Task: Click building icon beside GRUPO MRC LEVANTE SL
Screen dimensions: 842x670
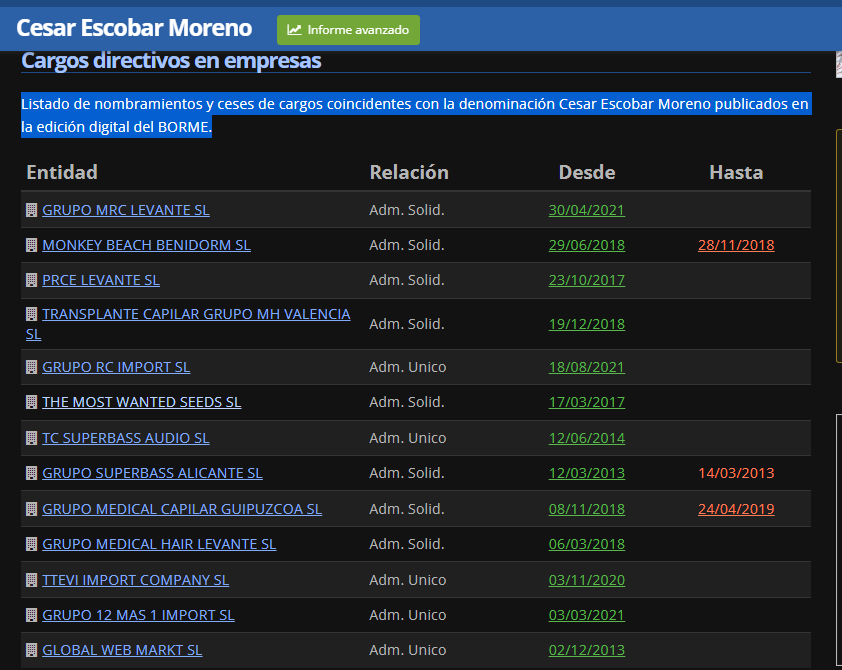Action: (32, 210)
